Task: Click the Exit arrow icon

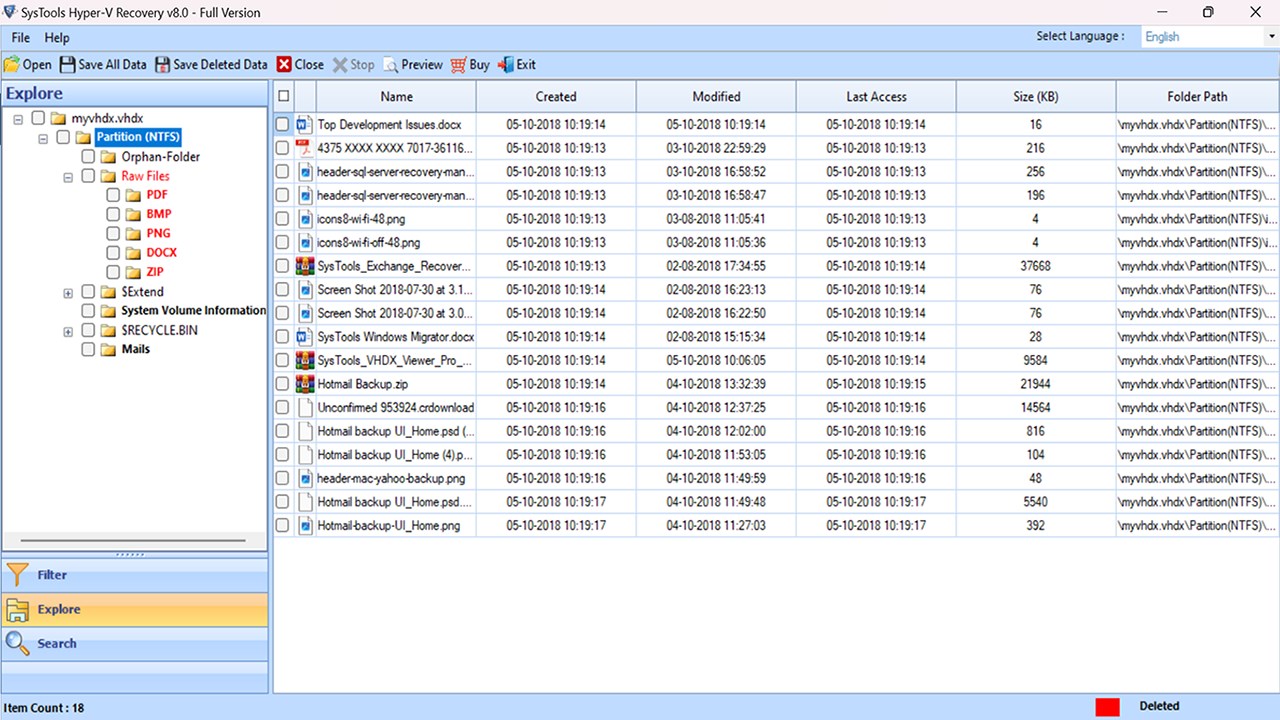Action: click(505, 64)
